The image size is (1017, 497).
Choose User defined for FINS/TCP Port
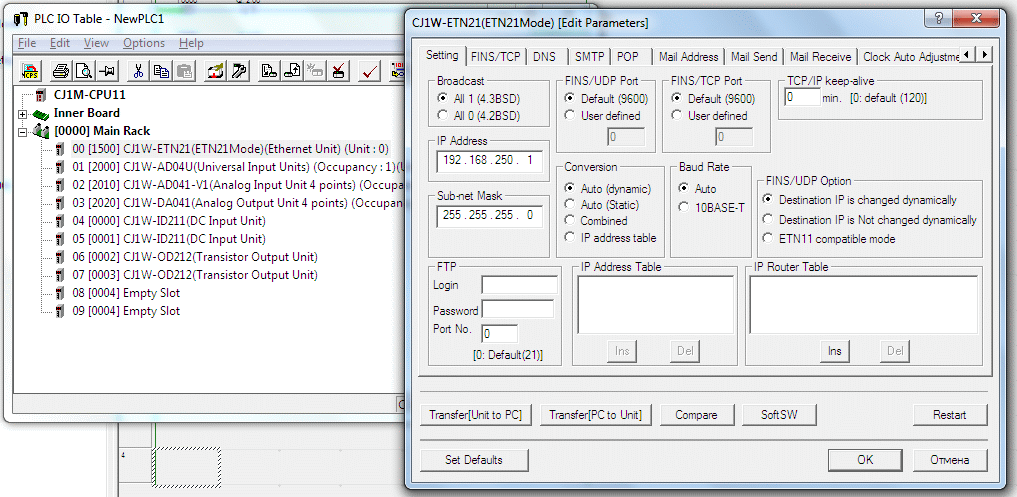click(676, 115)
